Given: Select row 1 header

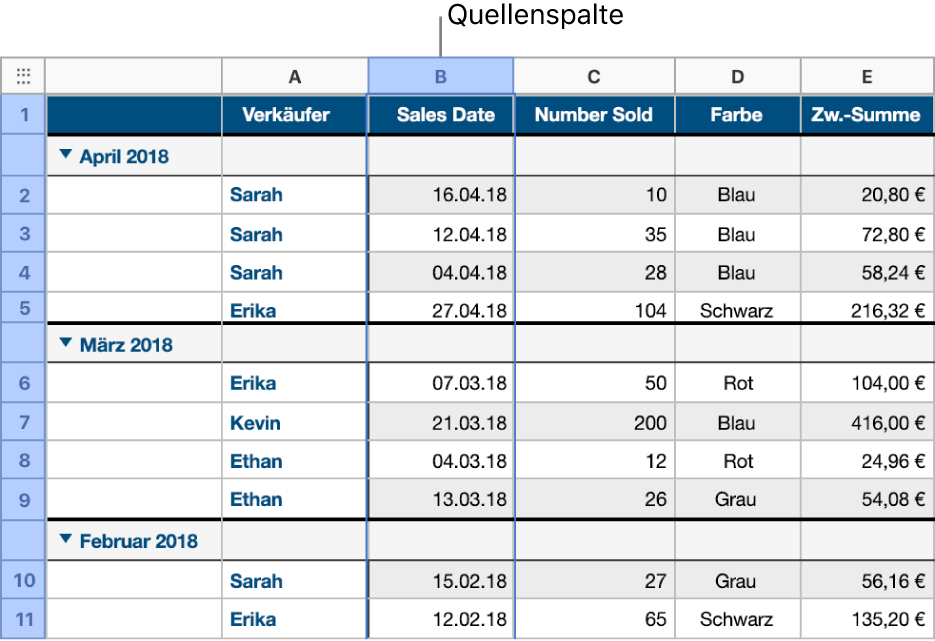Looking at the screenshot, I should tap(23, 115).
